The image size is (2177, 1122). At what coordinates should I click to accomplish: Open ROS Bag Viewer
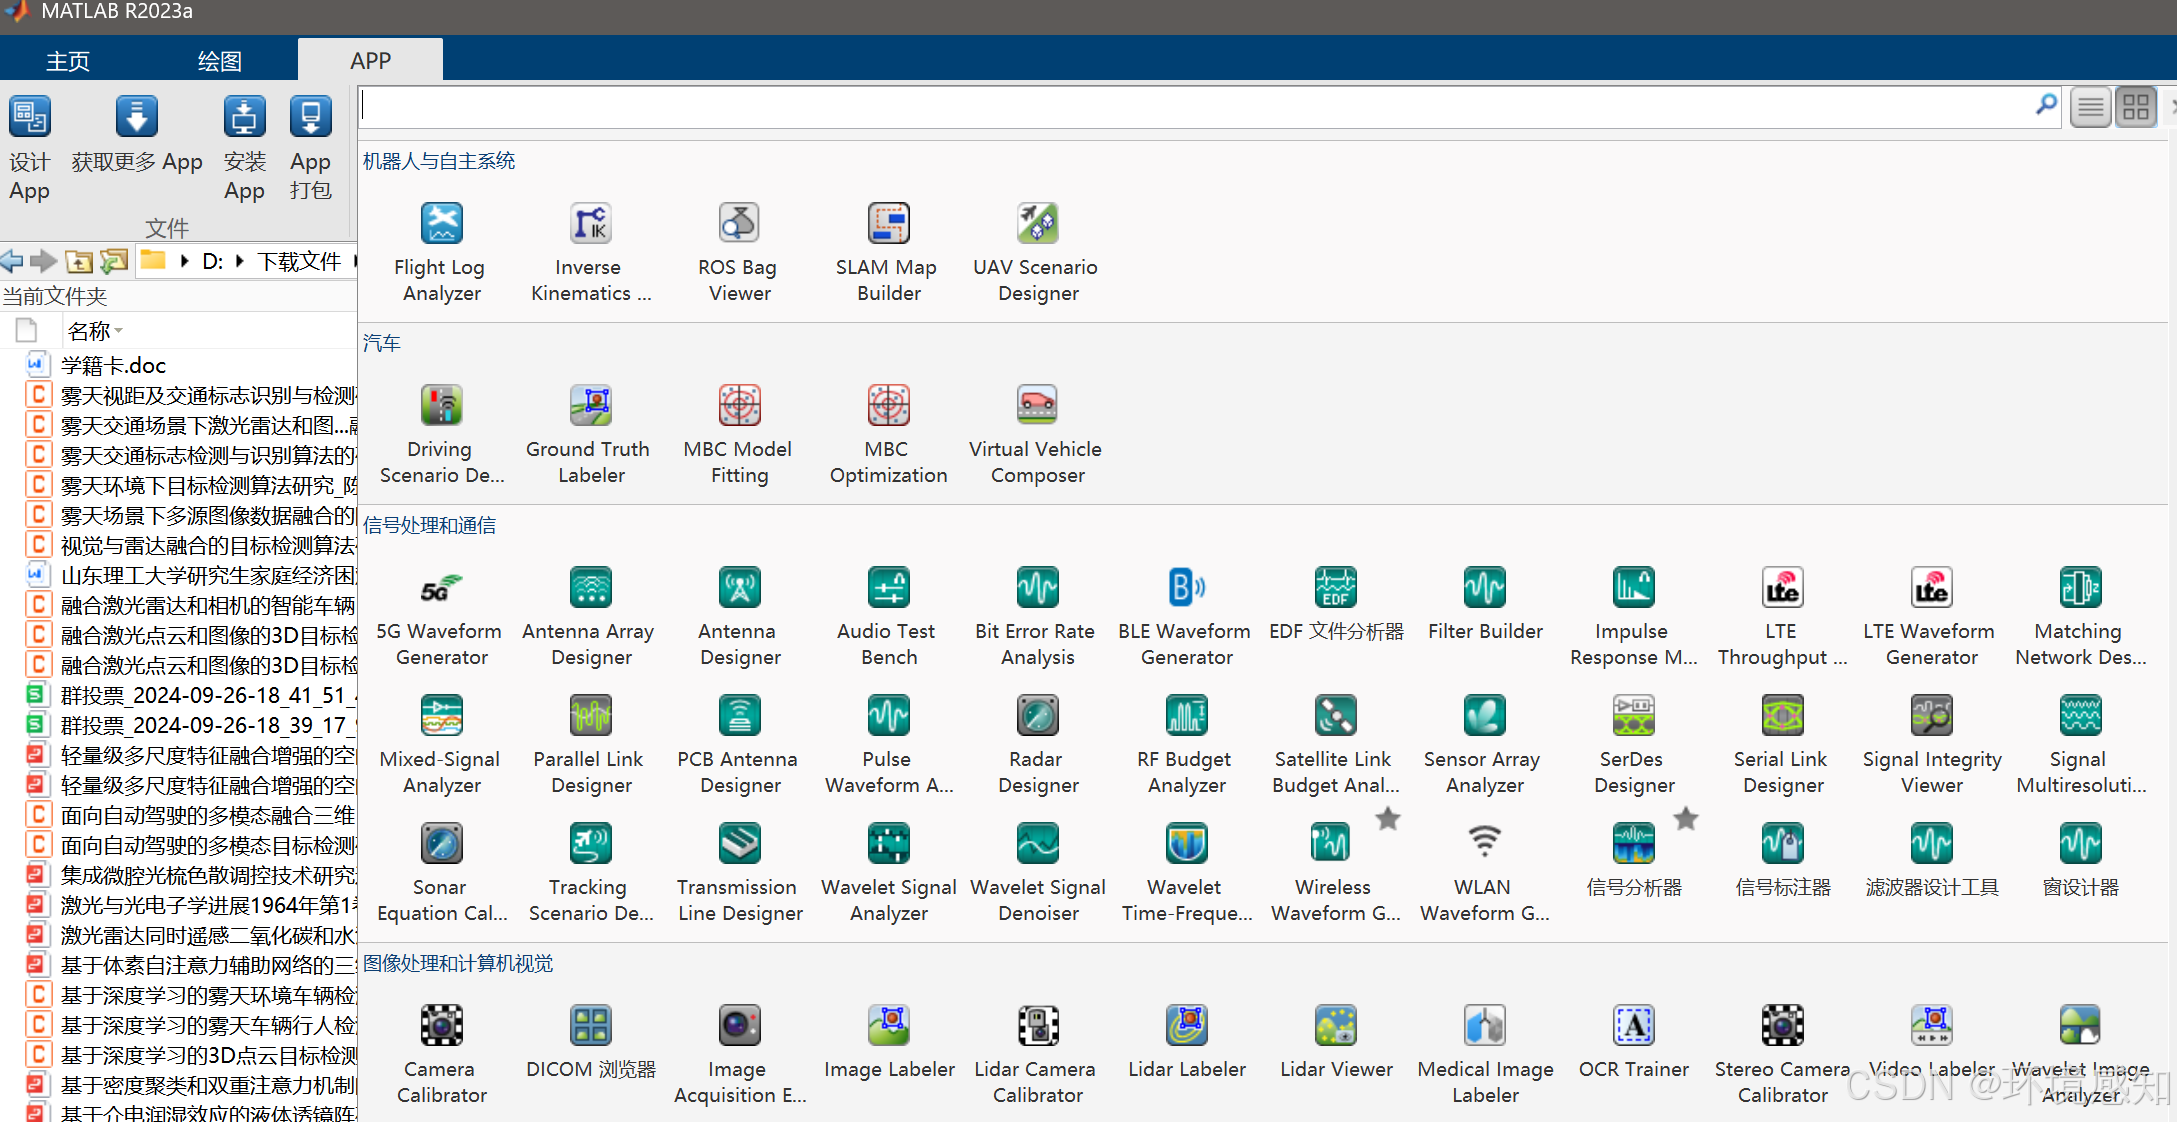tap(739, 251)
